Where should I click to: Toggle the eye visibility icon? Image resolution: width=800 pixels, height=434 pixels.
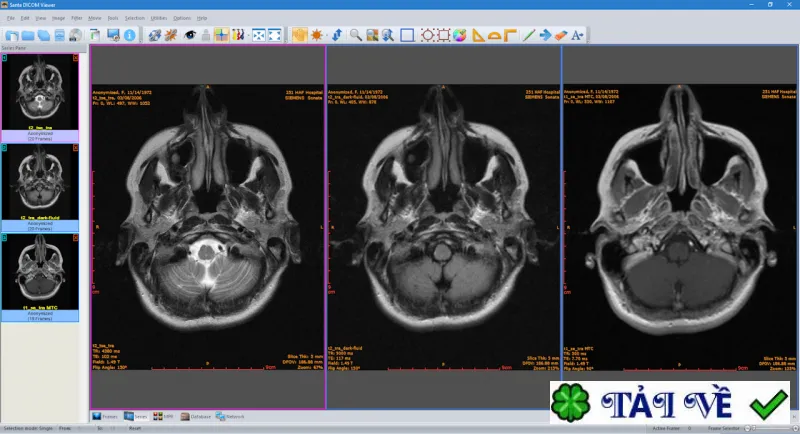click(x=190, y=35)
